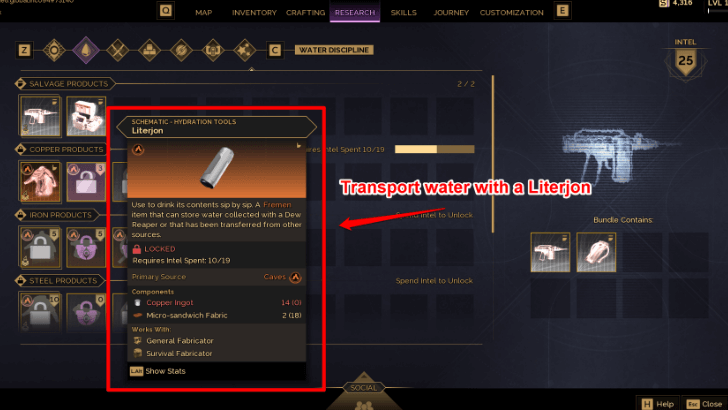Click the locked purple Copper Products item
This screenshot has height=410, width=728.
point(86,182)
